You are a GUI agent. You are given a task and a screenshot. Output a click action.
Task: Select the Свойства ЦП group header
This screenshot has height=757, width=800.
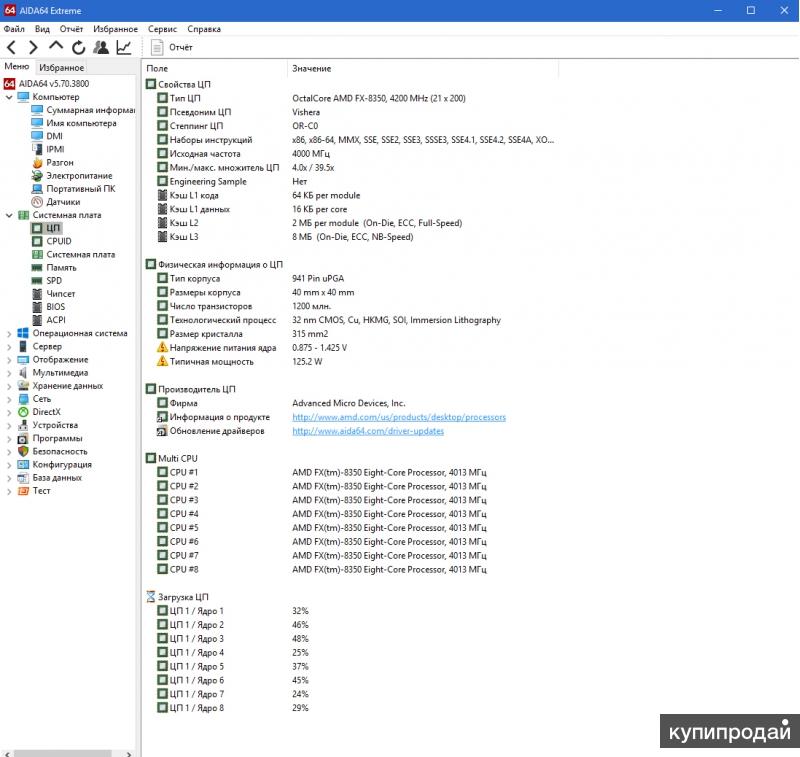(178, 84)
